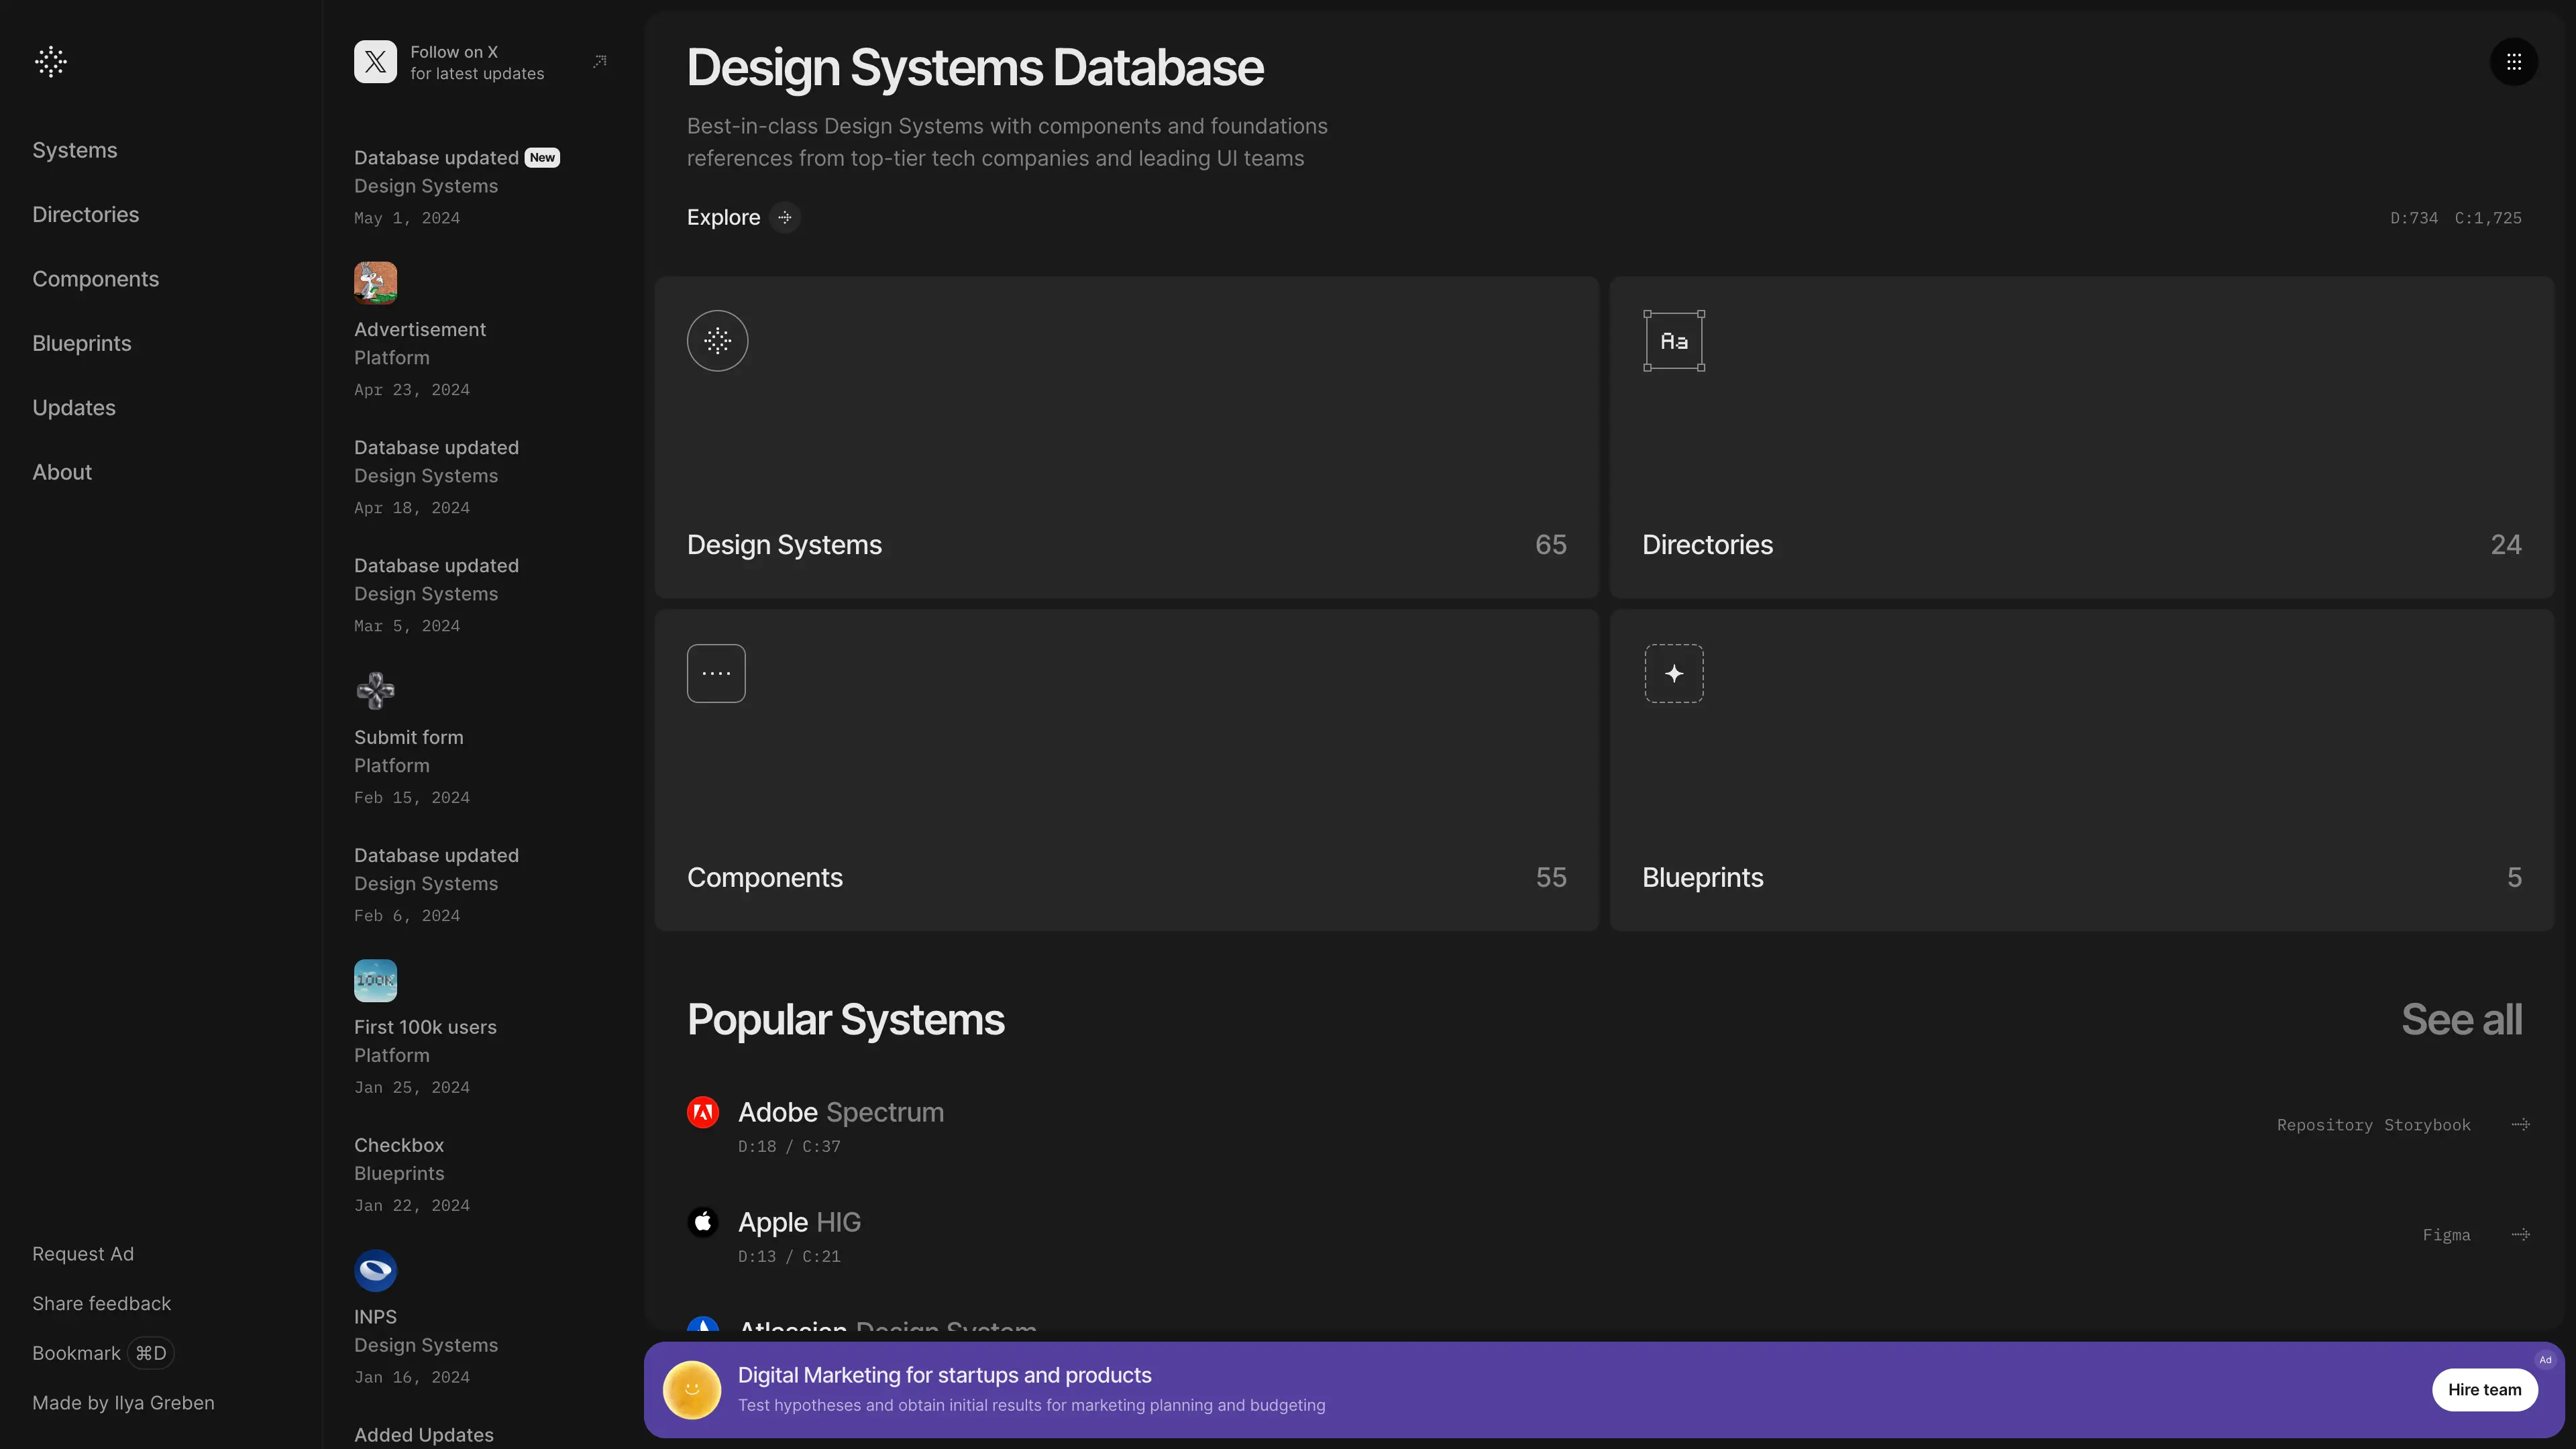Click the D:734 counter text
The height and width of the screenshot is (1449, 2576).
(x=2414, y=218)
